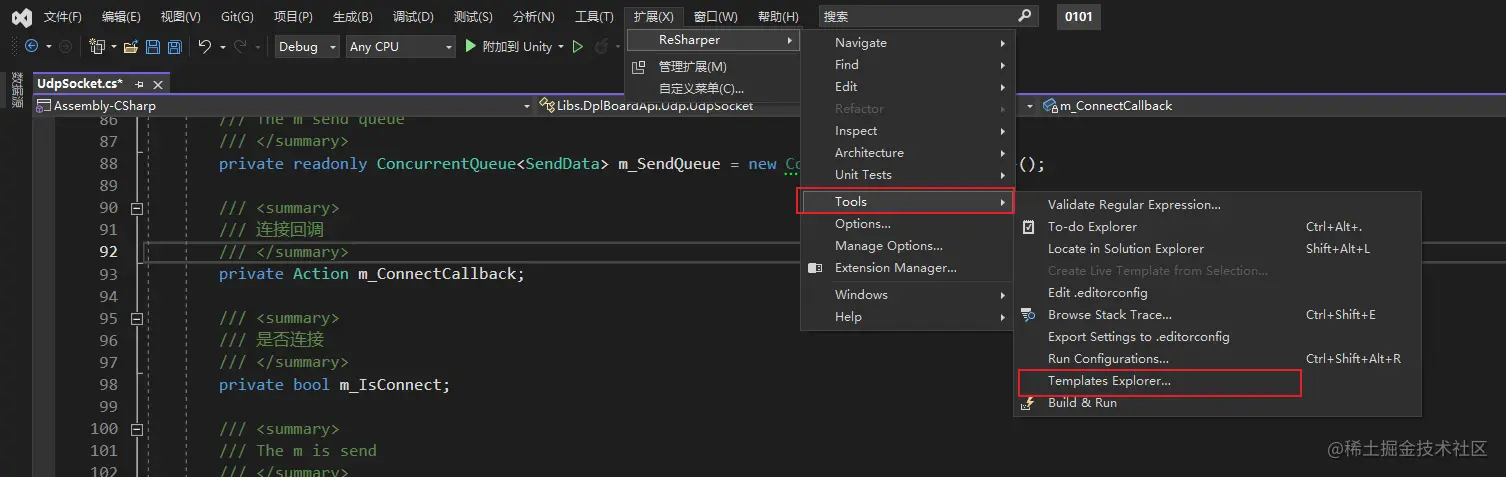
Task: Expand ReSharper Unit Tests submenu
Action: tap(908, 175)
